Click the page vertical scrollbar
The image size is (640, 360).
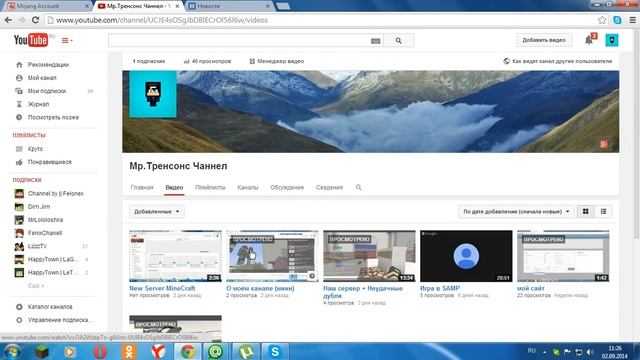[x=636, y=133]
